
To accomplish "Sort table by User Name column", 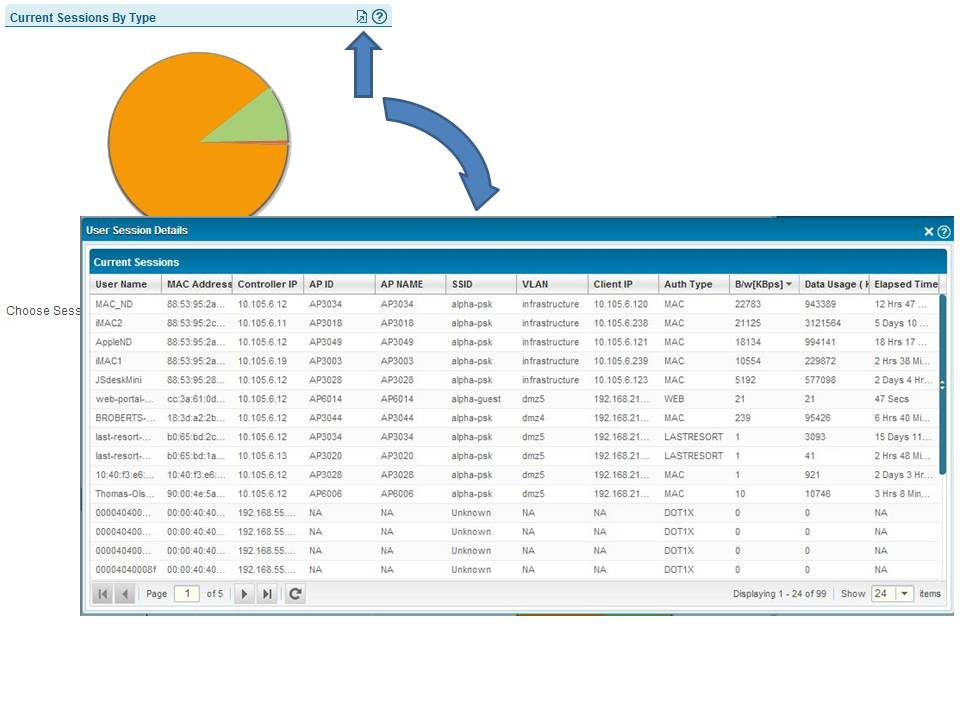I will tap(122, 284).
